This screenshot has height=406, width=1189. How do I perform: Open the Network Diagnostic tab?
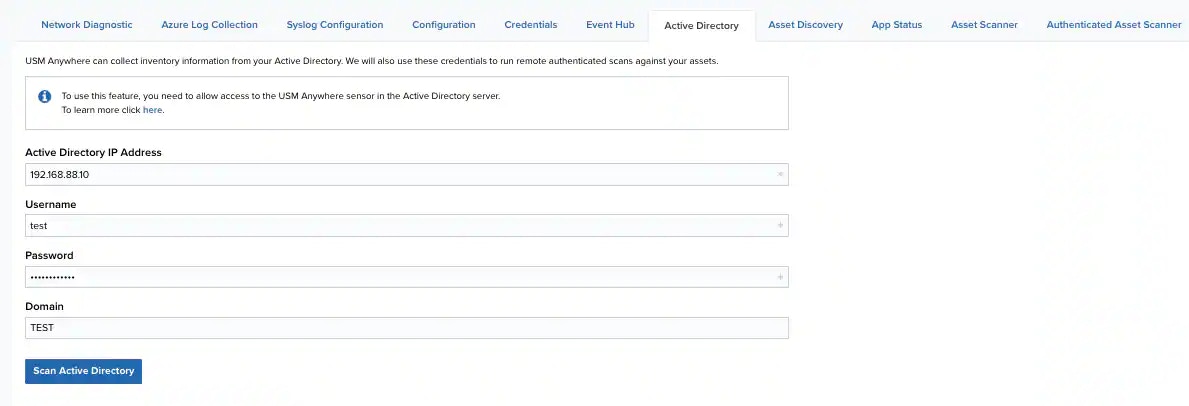pos(86,25)
